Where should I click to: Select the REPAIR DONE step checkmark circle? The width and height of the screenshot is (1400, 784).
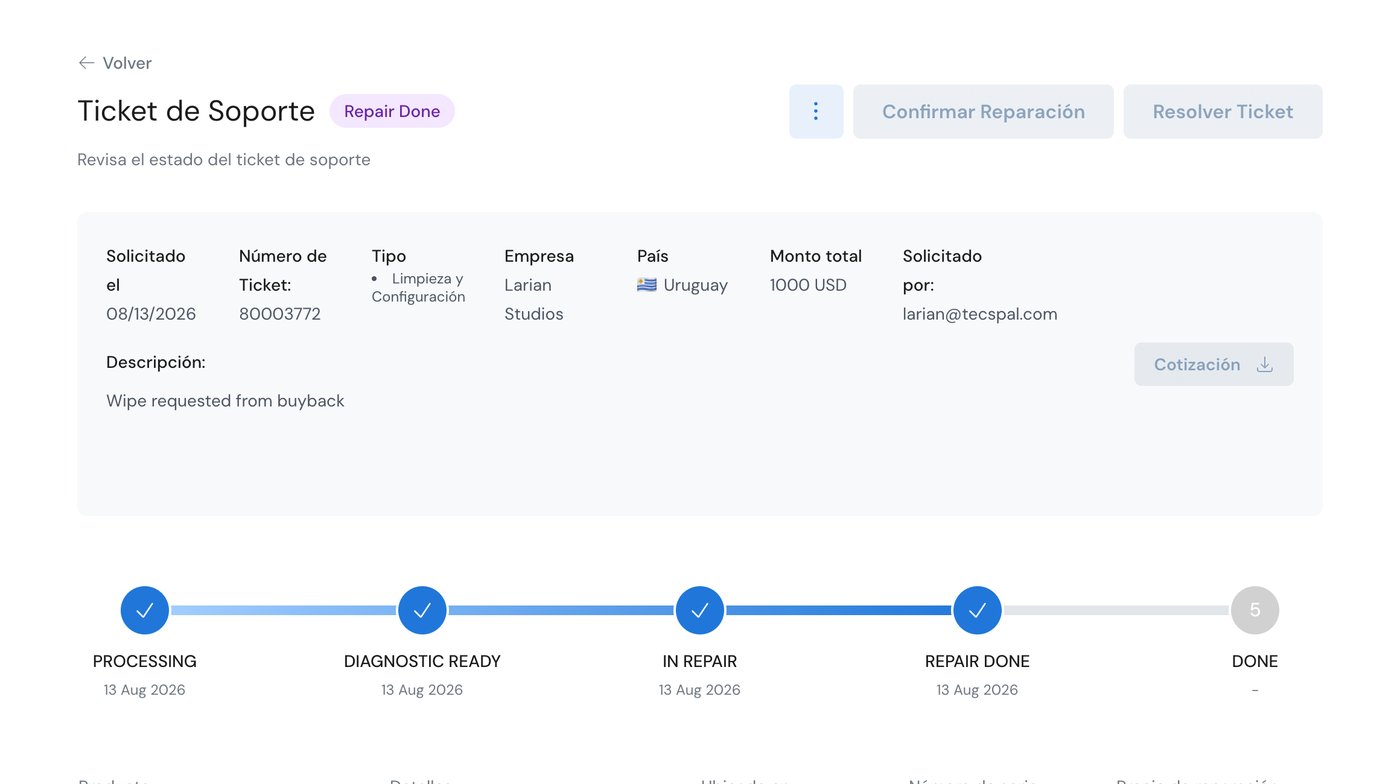tap(977, 610)
